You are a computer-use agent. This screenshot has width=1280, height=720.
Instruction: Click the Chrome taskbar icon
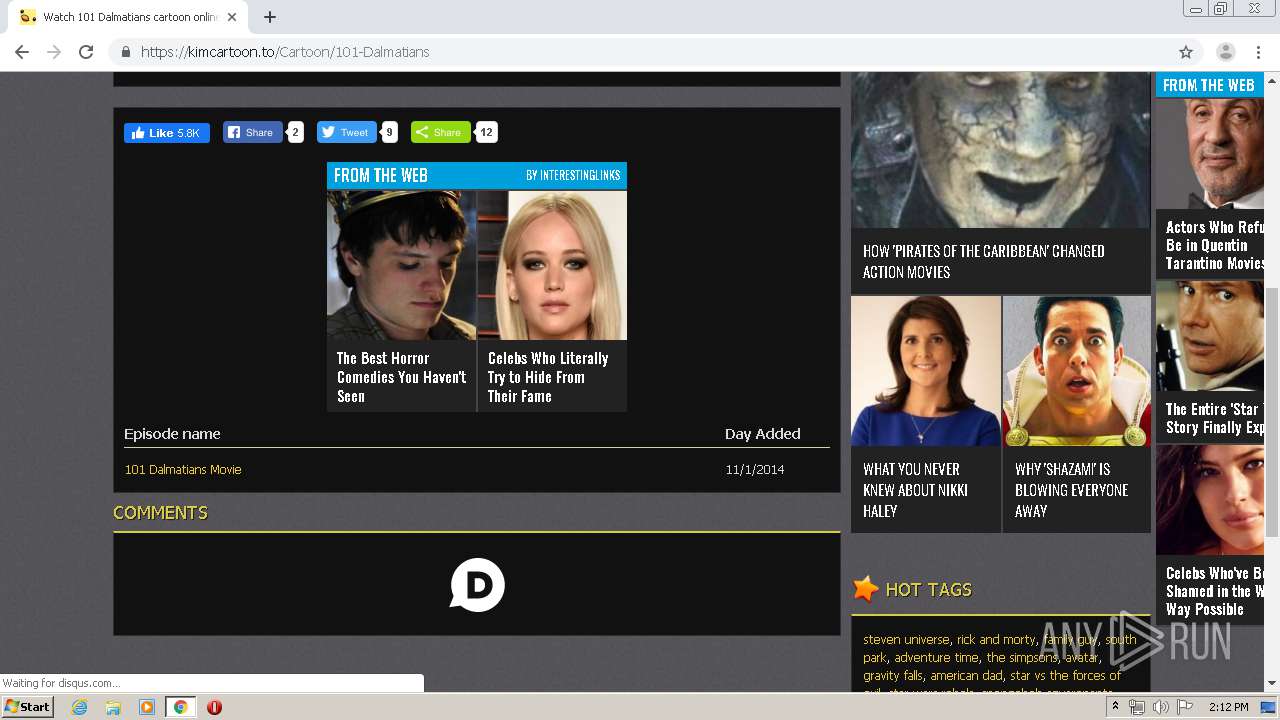(x=180, y=707)
